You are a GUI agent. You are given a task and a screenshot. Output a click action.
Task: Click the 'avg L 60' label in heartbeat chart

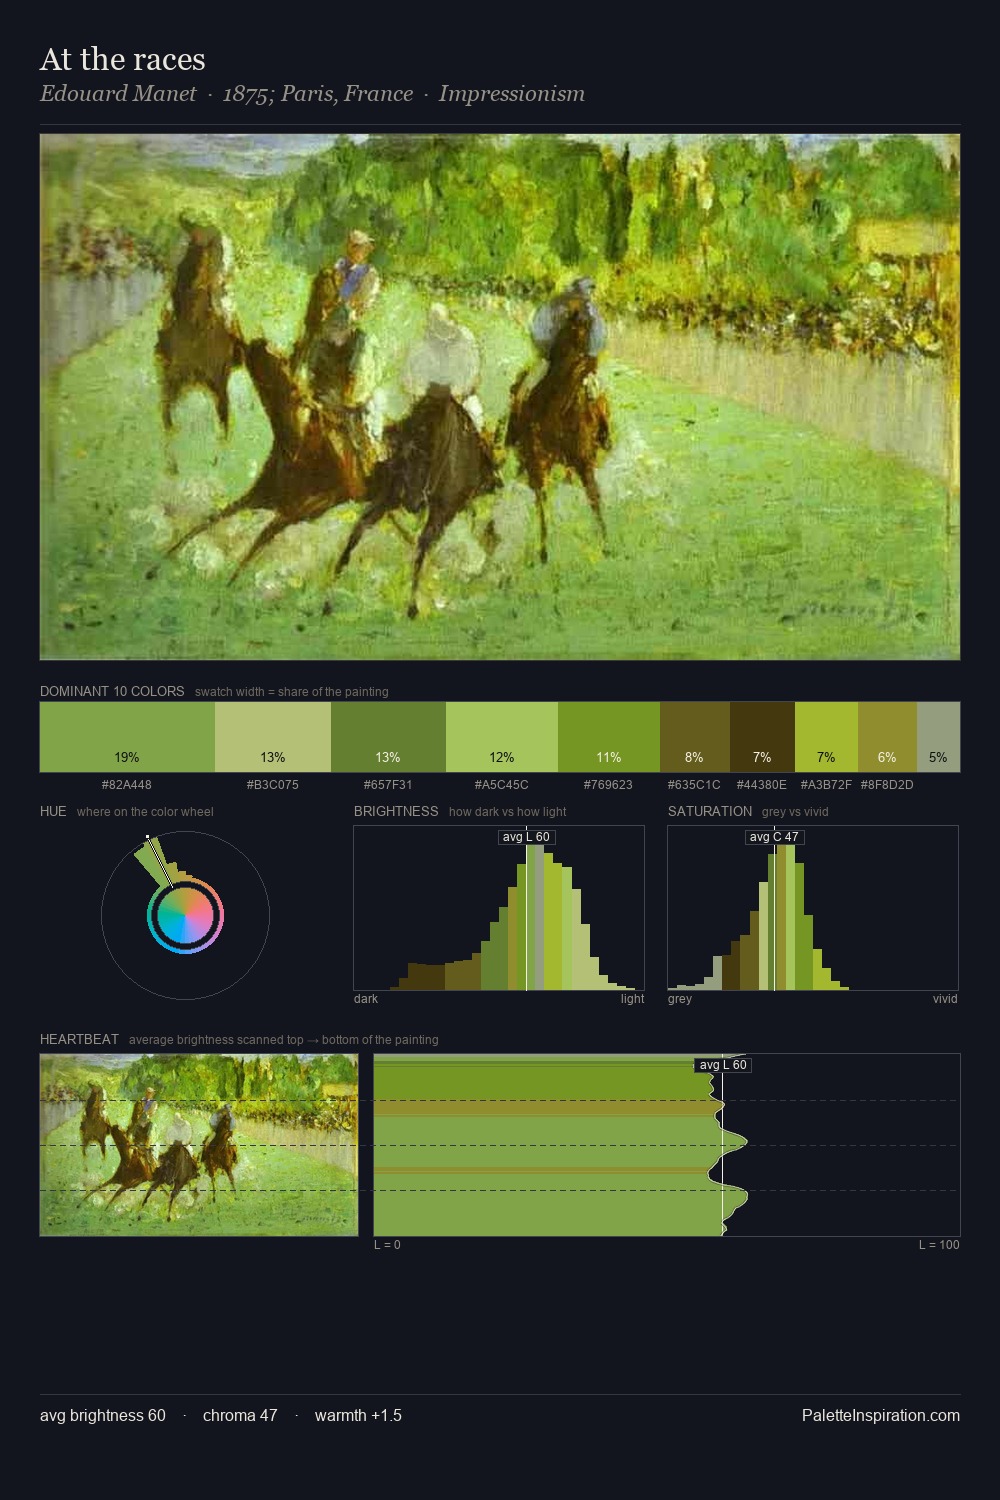click(x=723, y=1065)
